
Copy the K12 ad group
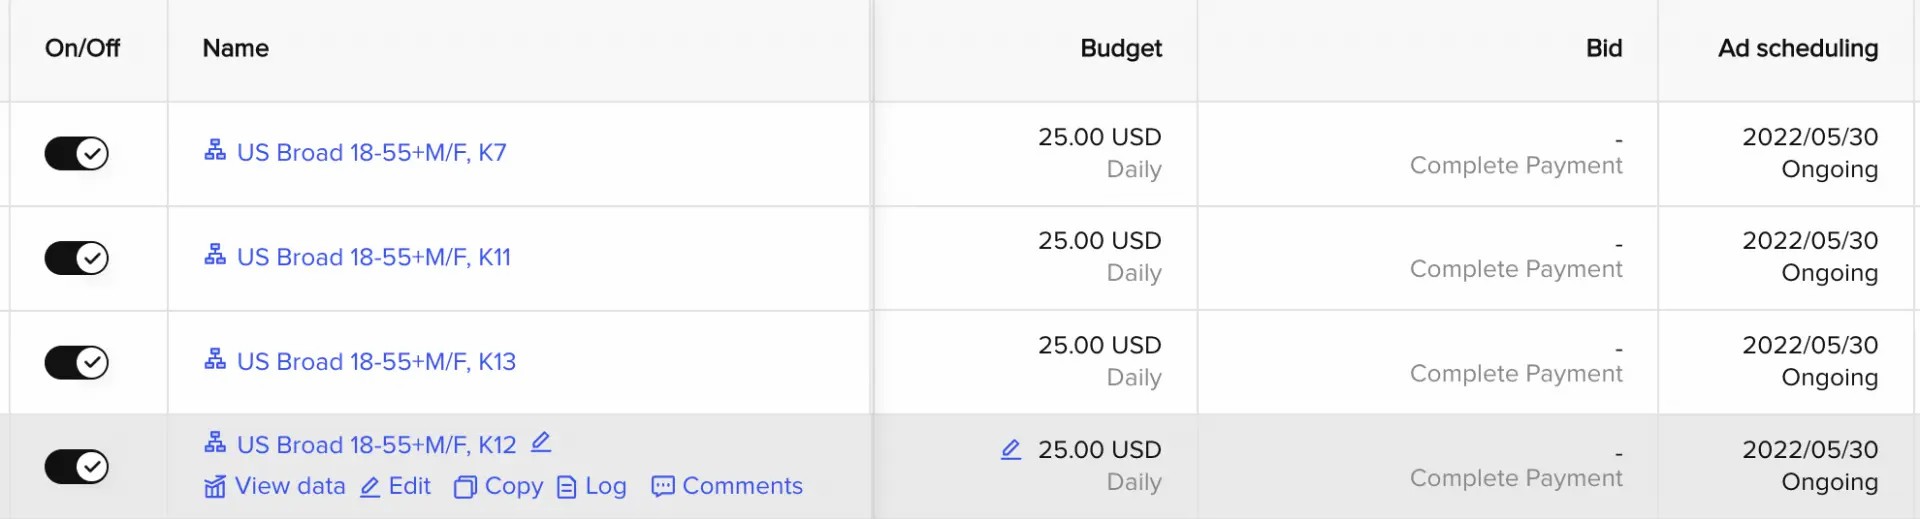(498, 486)
